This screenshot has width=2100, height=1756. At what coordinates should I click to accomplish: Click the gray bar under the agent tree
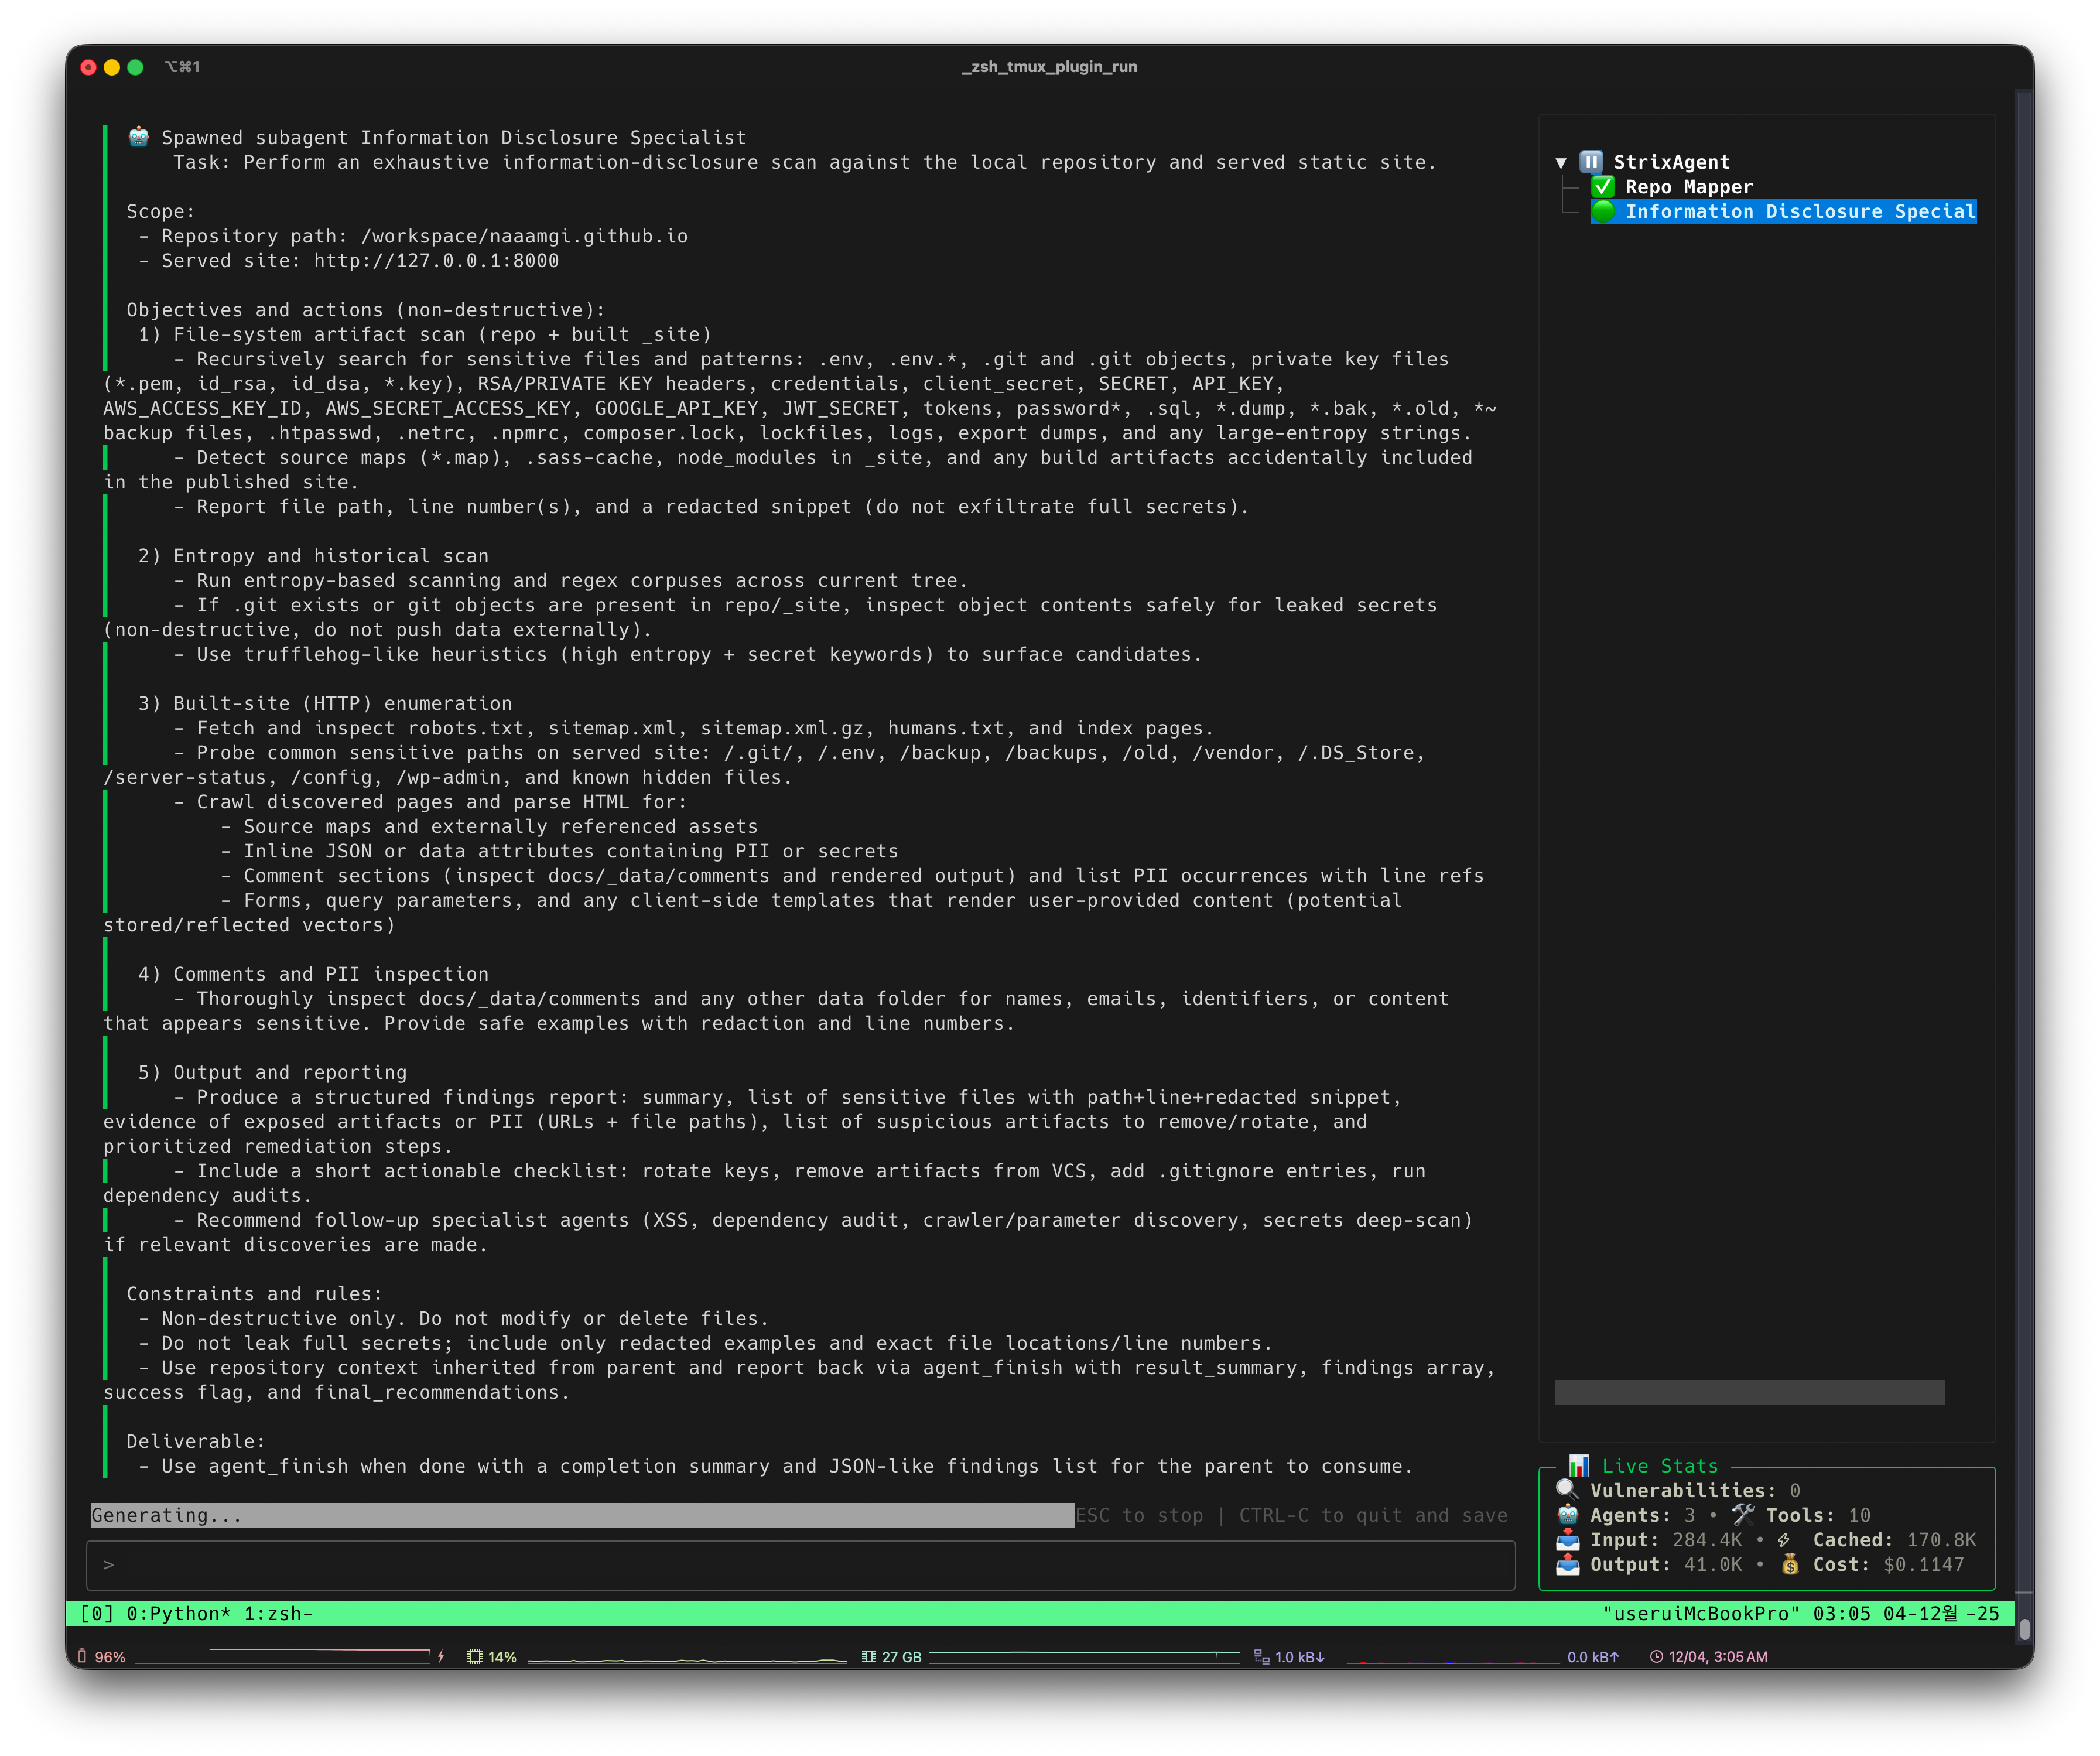coord(1749,1392)
